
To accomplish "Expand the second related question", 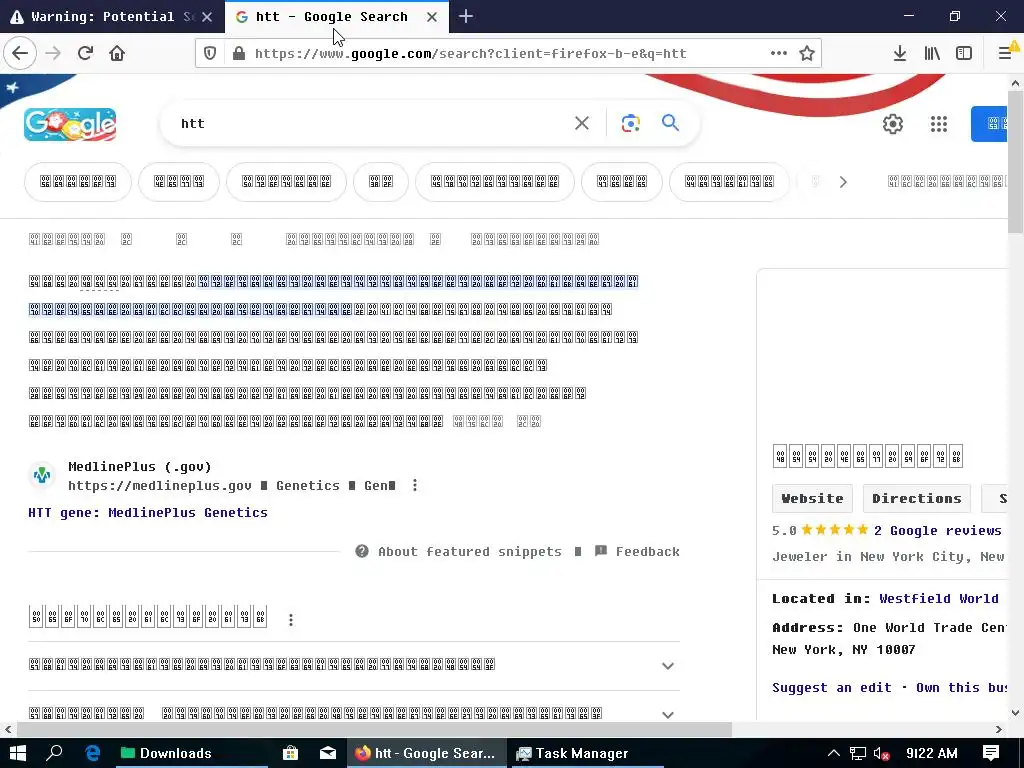I will click(x=667, y=714).
